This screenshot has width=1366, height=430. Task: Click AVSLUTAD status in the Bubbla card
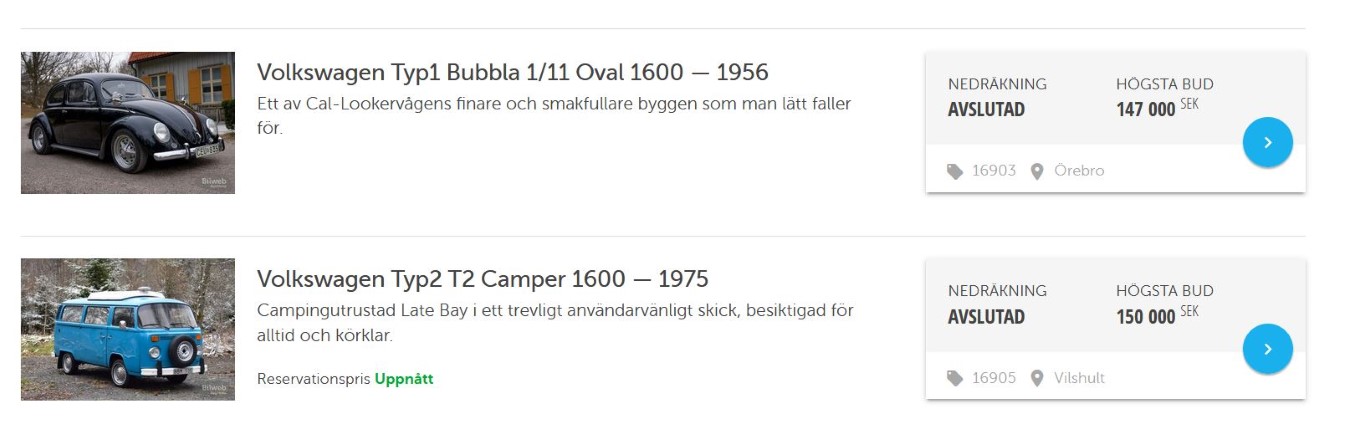(986, 110)
